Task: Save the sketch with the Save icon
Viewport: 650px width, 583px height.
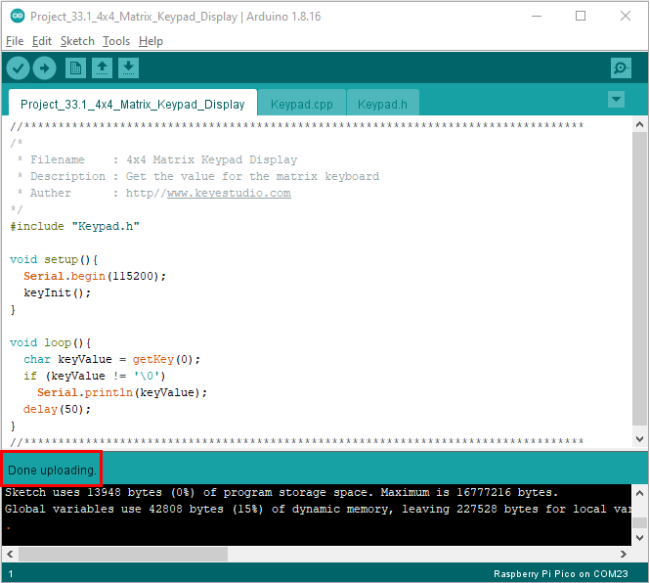Action: point(129,68)
